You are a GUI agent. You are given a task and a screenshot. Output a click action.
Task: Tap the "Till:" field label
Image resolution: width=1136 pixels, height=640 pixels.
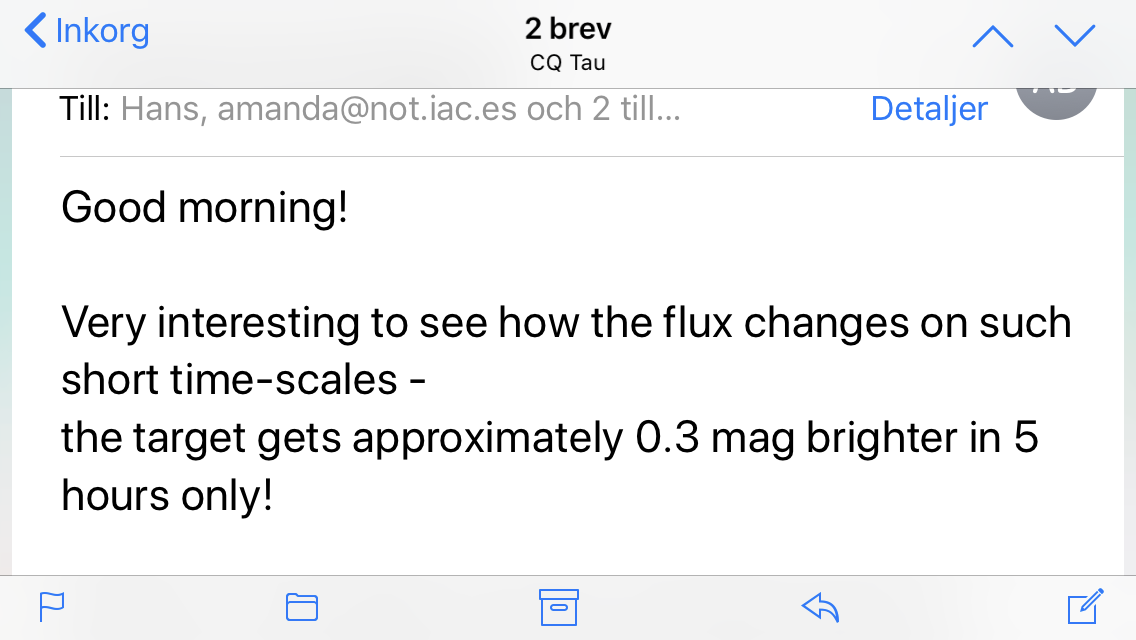point(85,108)
